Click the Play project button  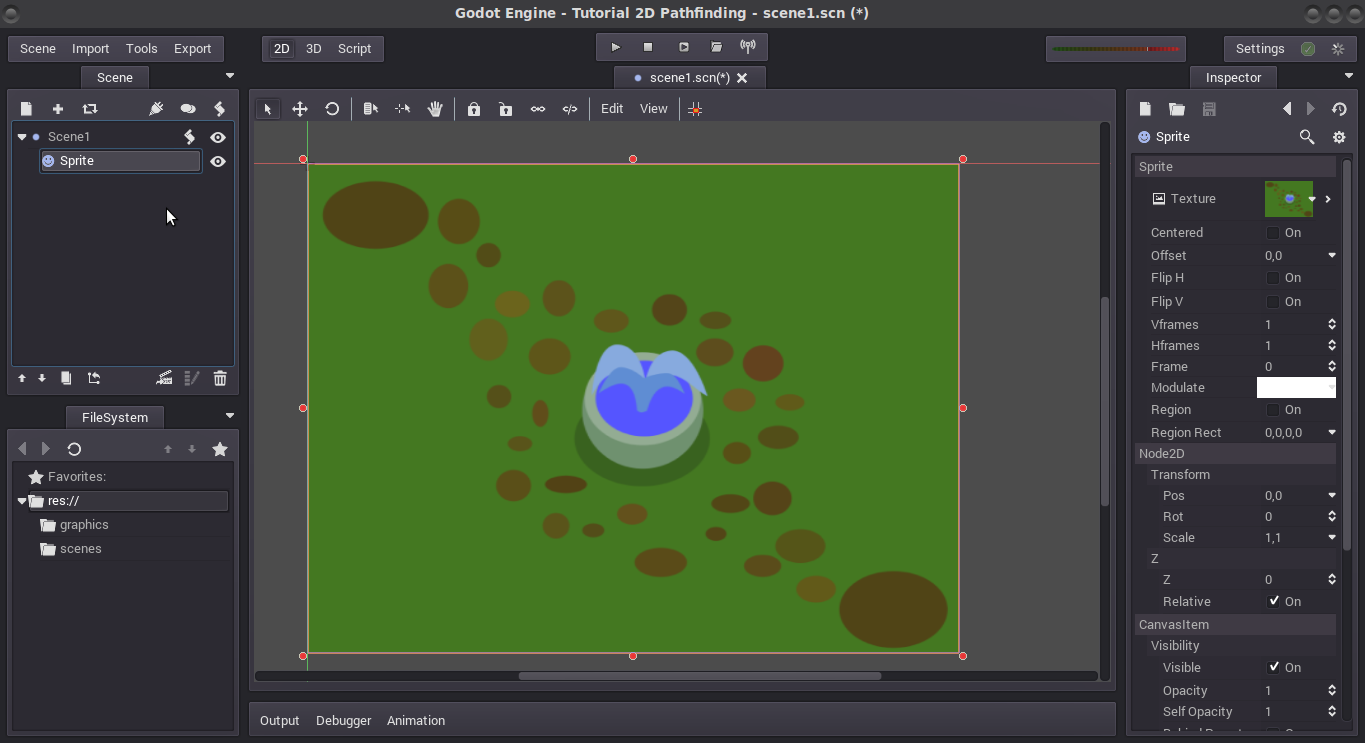pos(615,47)
